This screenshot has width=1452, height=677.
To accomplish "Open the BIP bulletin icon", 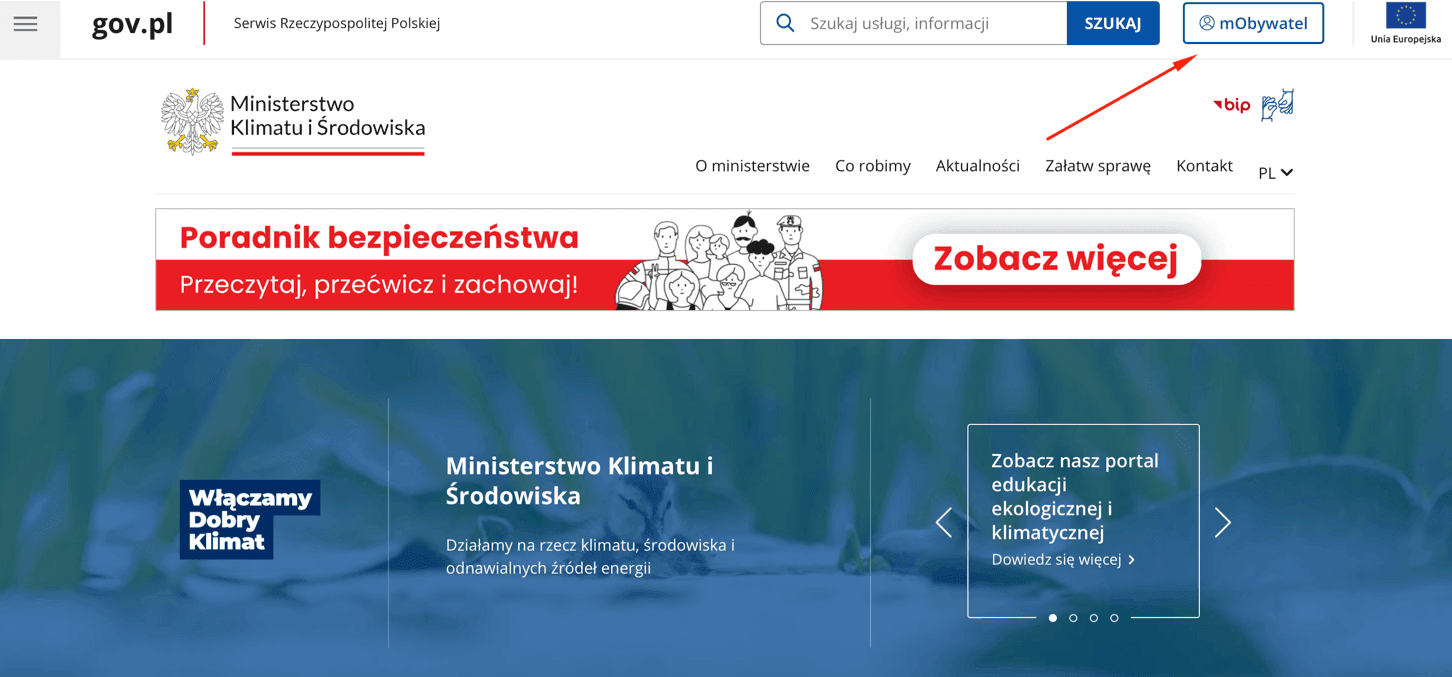I will pyautogui.click(x=1232, y=105).
